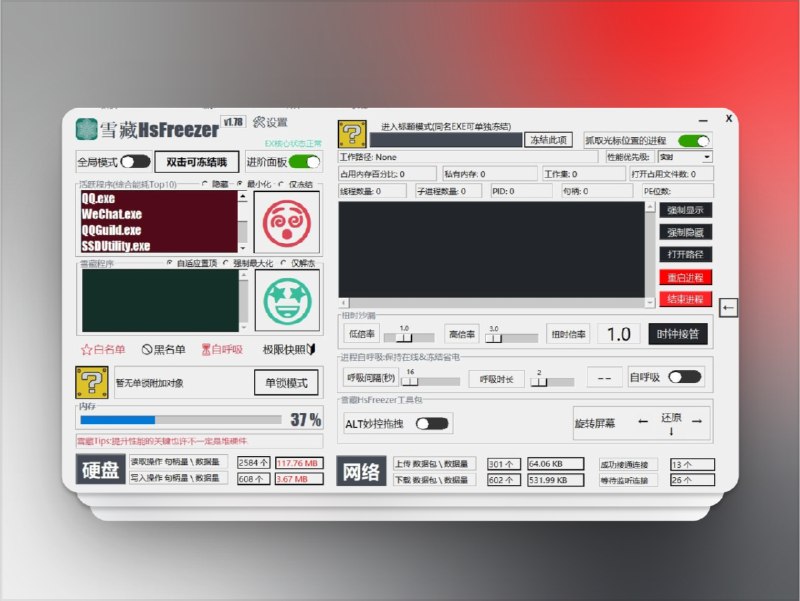Click the 网络 network stats icon
800x601 pixels.
[x=359, y=470]
